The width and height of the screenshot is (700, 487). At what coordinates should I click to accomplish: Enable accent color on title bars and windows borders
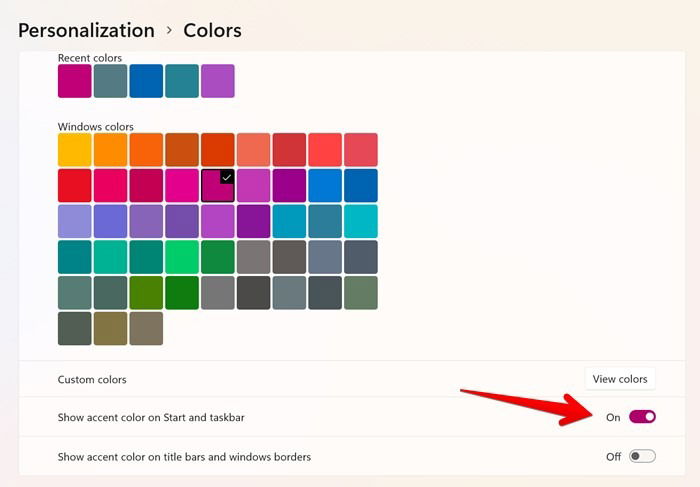(642, 456)
